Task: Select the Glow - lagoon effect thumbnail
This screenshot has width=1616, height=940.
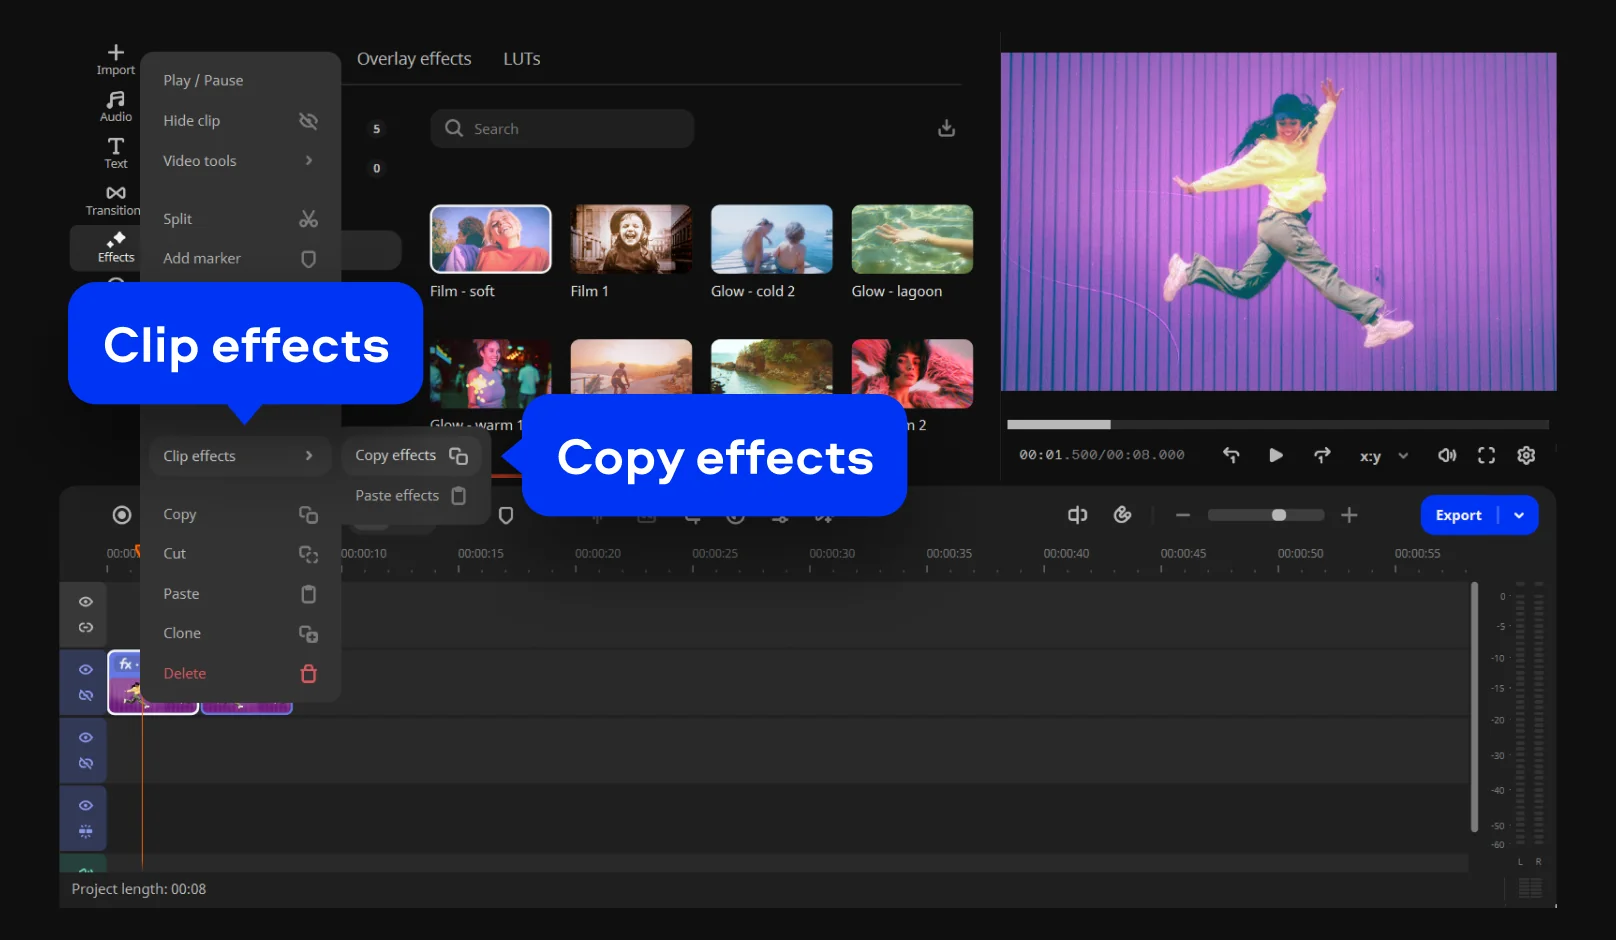Action: pyautogui.click(x=911, y=240)
